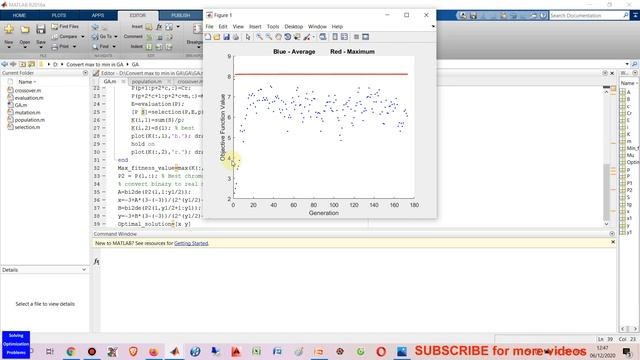
Task: Select variable K in the Workspace panel
Action: point(628,134)
